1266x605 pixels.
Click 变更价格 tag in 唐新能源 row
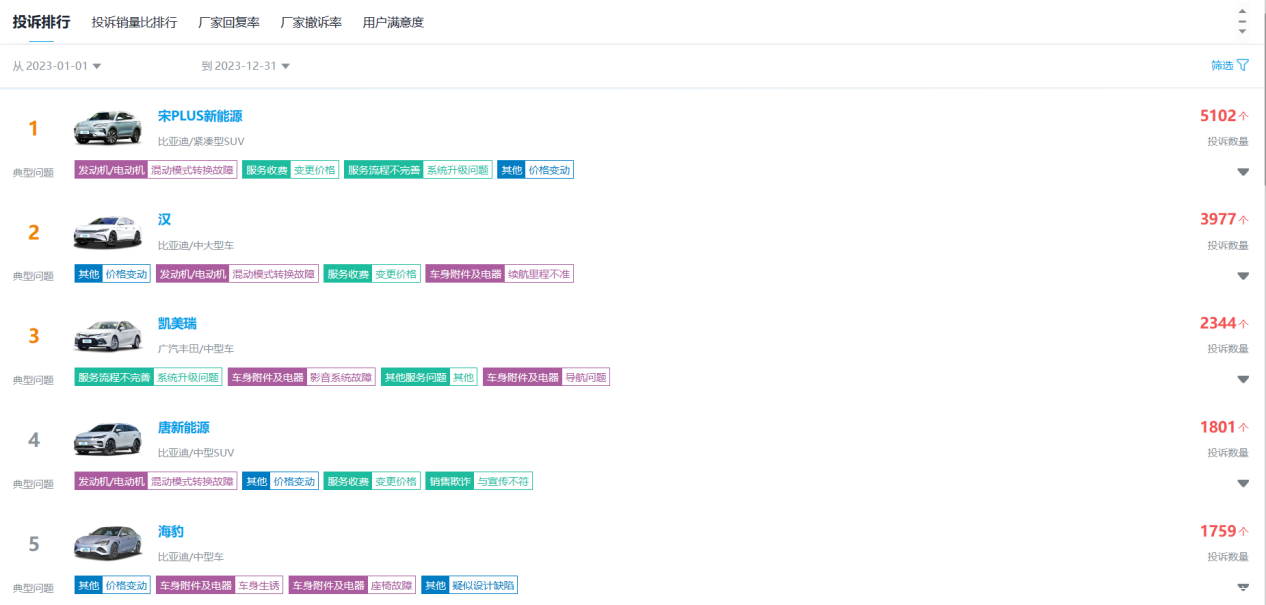[396, 482]
